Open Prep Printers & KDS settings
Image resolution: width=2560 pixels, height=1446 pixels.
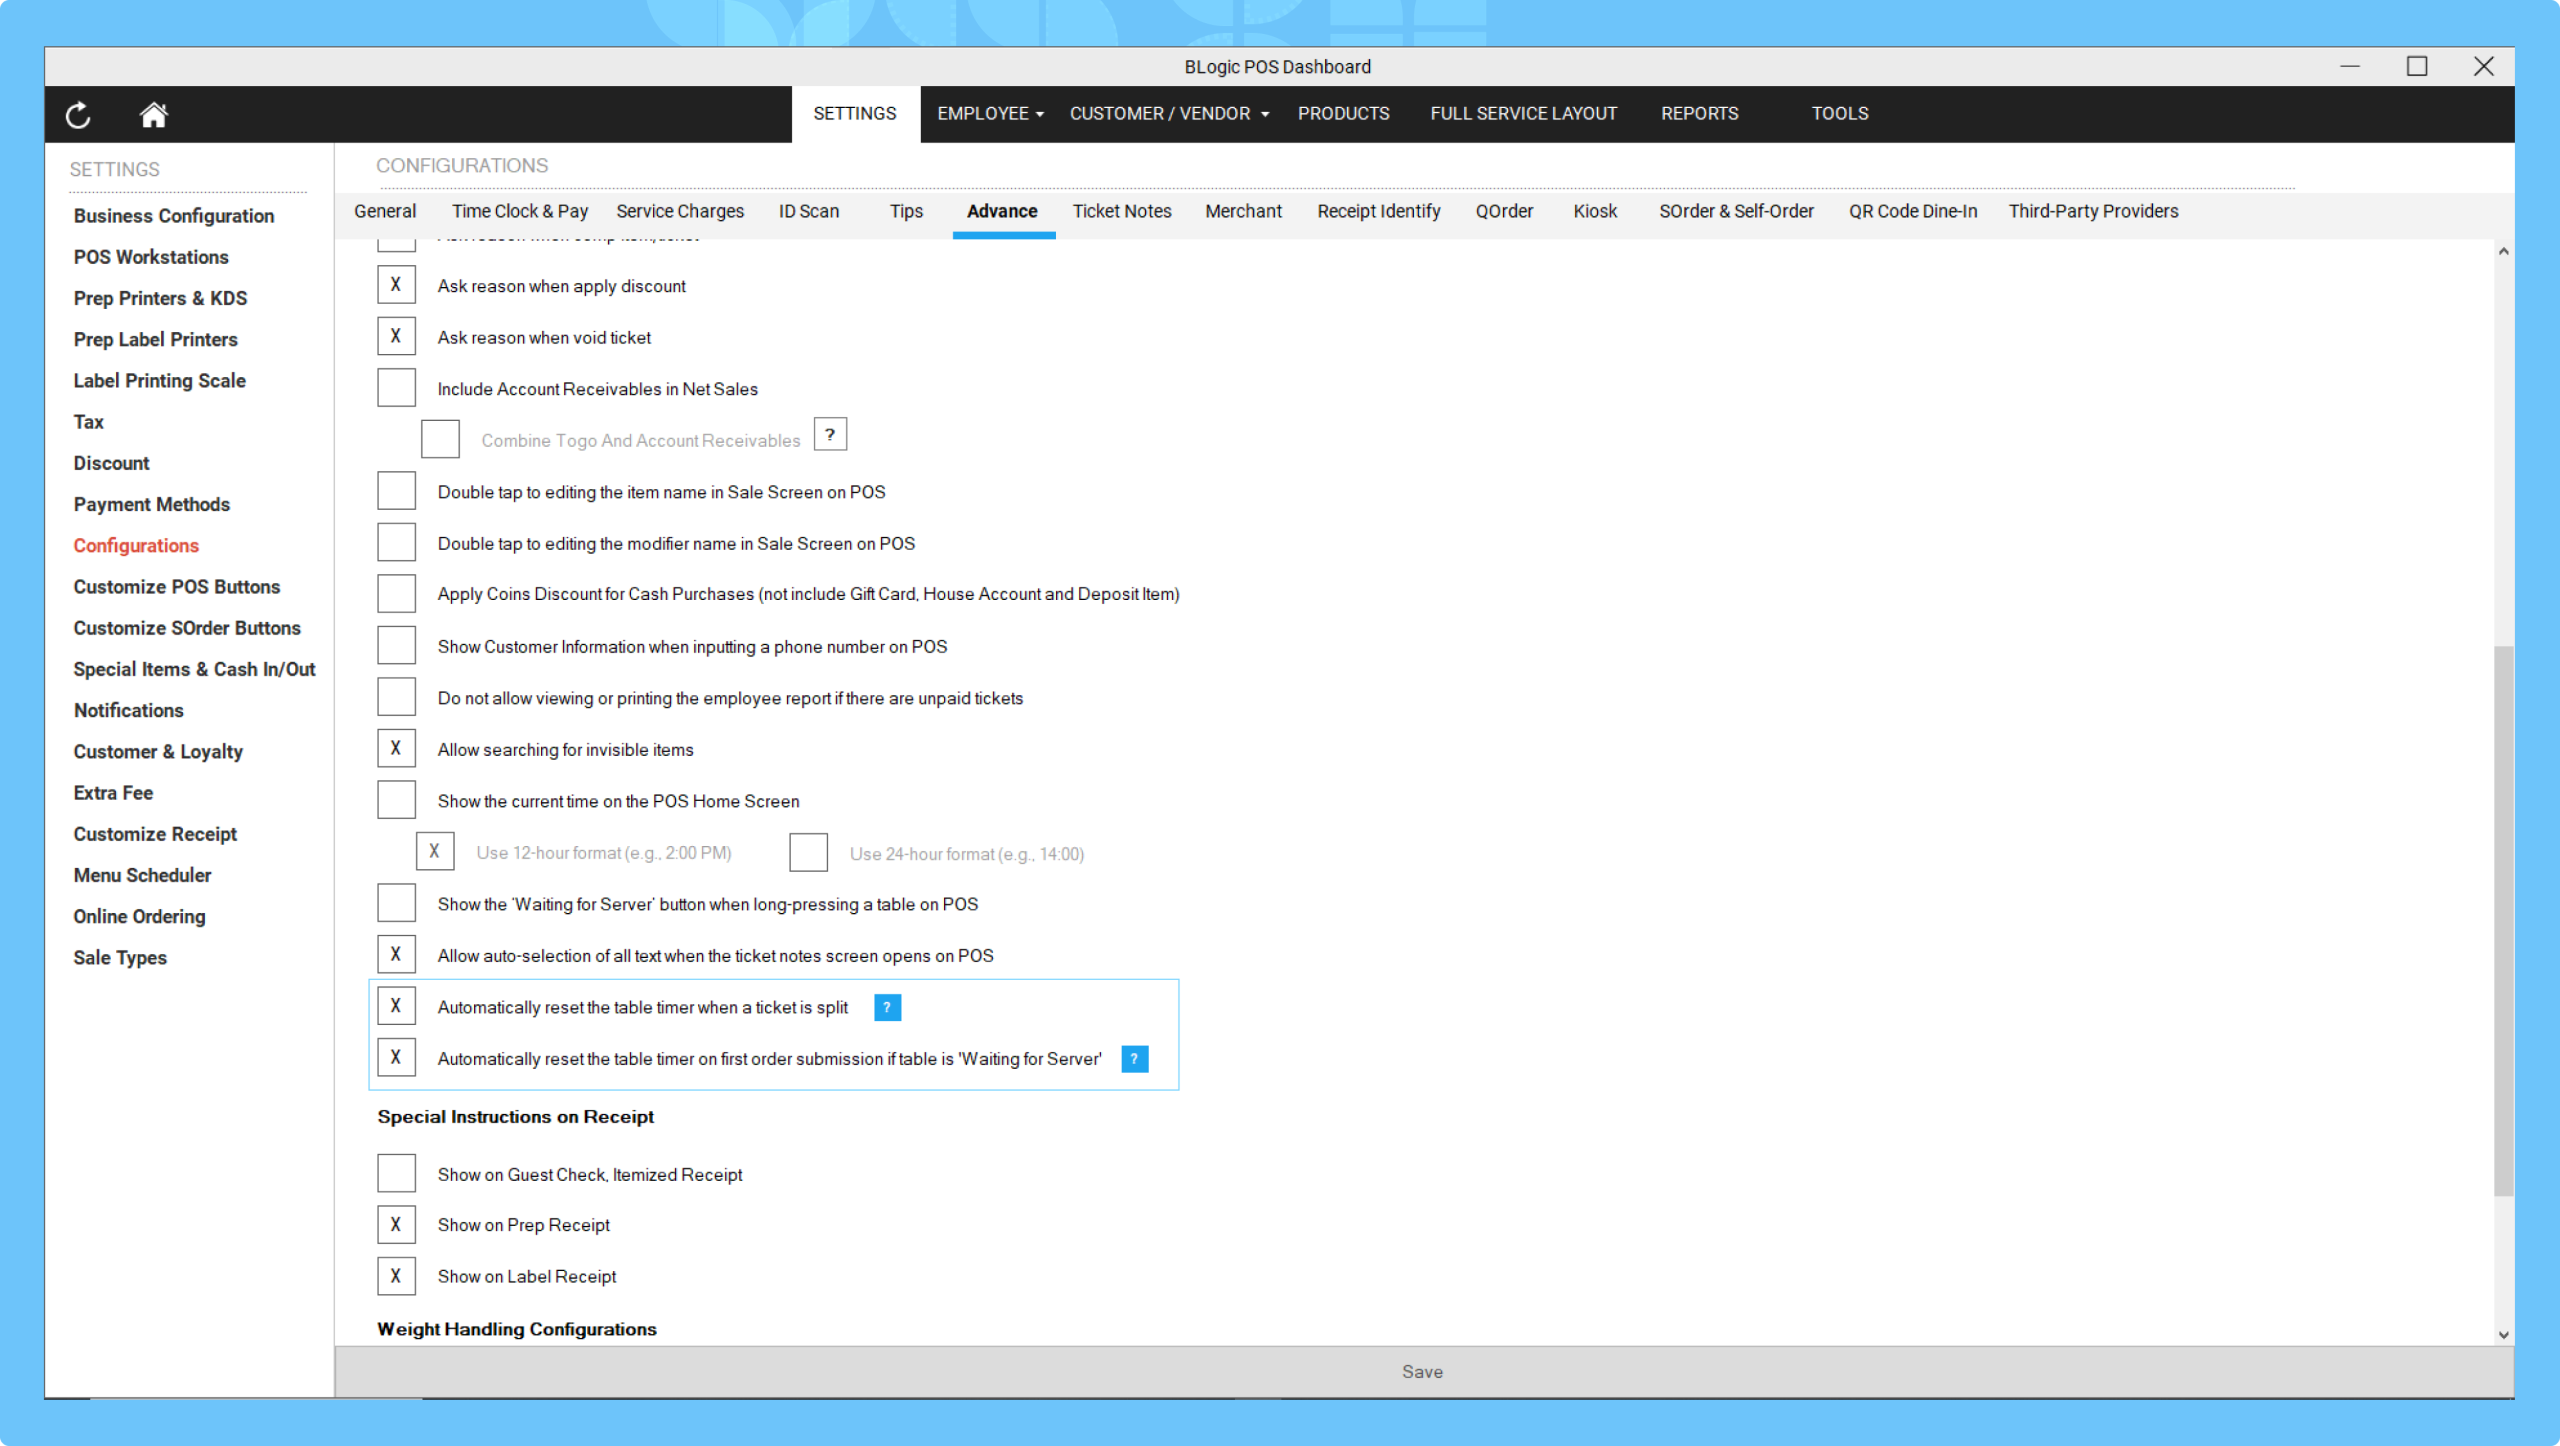(160, 298)
